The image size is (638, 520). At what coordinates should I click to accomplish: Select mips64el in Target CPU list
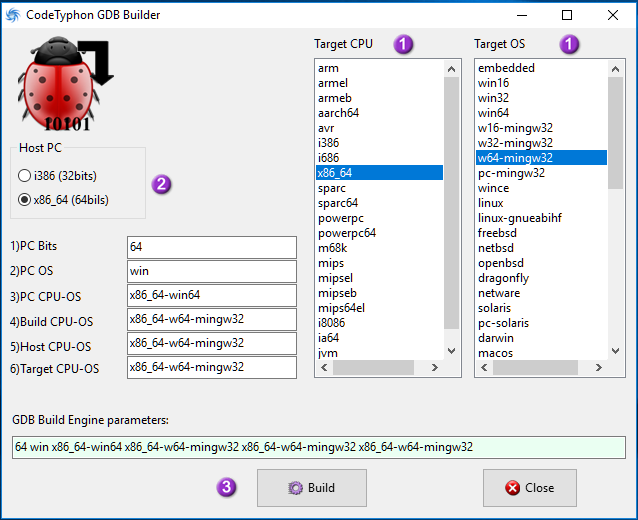(x=379, y=308)
